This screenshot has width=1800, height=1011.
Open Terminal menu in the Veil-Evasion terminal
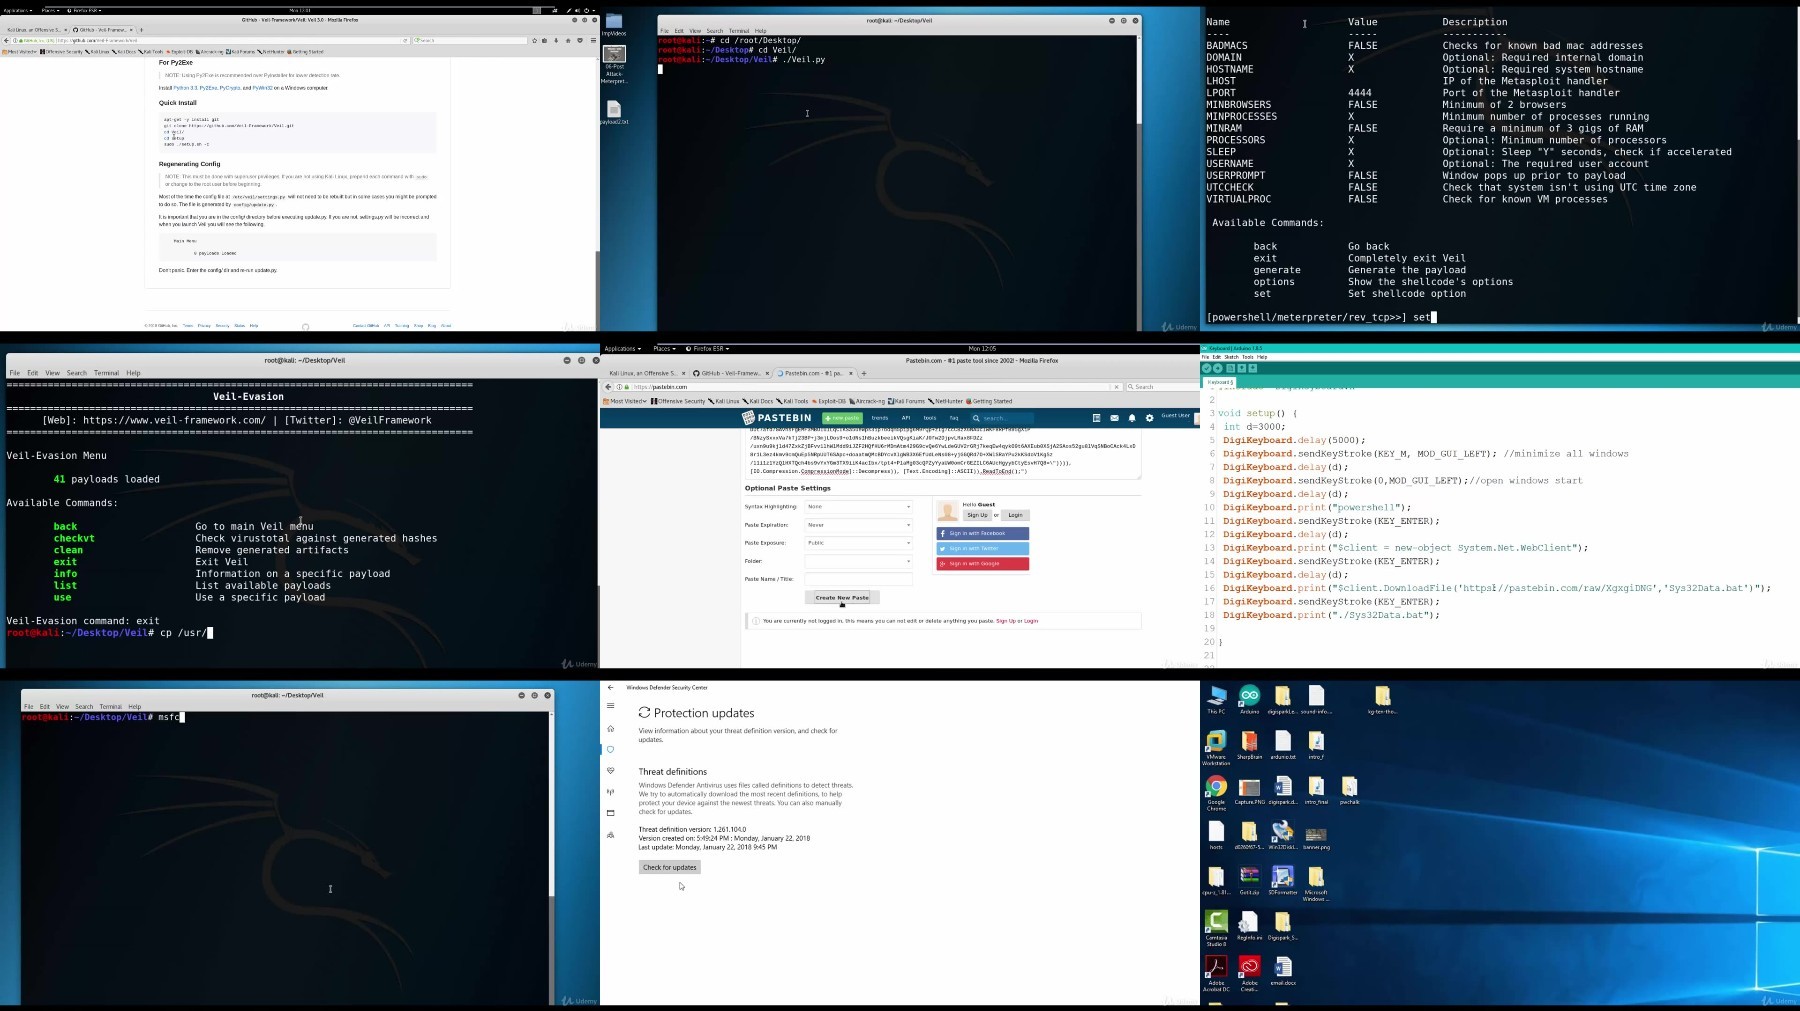coord(106,373)
